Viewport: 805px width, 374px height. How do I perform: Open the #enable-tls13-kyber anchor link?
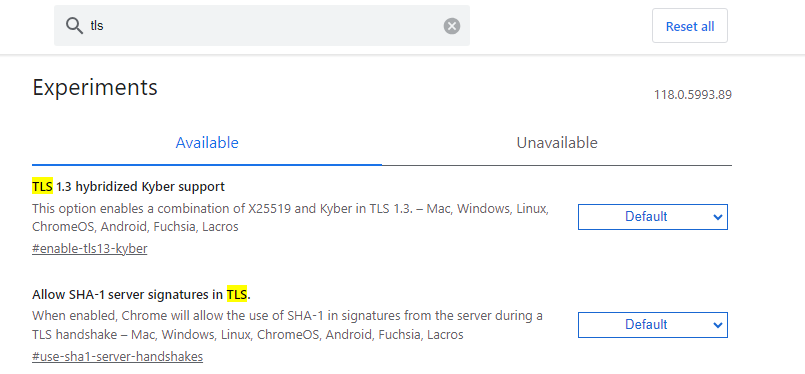point(89,249)
